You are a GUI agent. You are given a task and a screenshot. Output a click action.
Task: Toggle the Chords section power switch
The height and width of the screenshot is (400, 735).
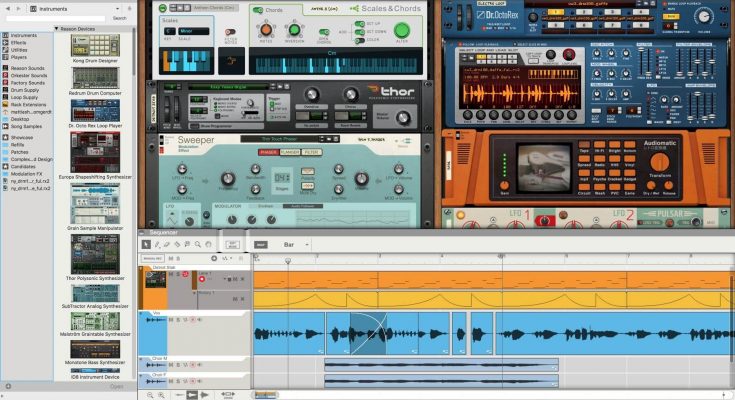(x=257, y=11)
